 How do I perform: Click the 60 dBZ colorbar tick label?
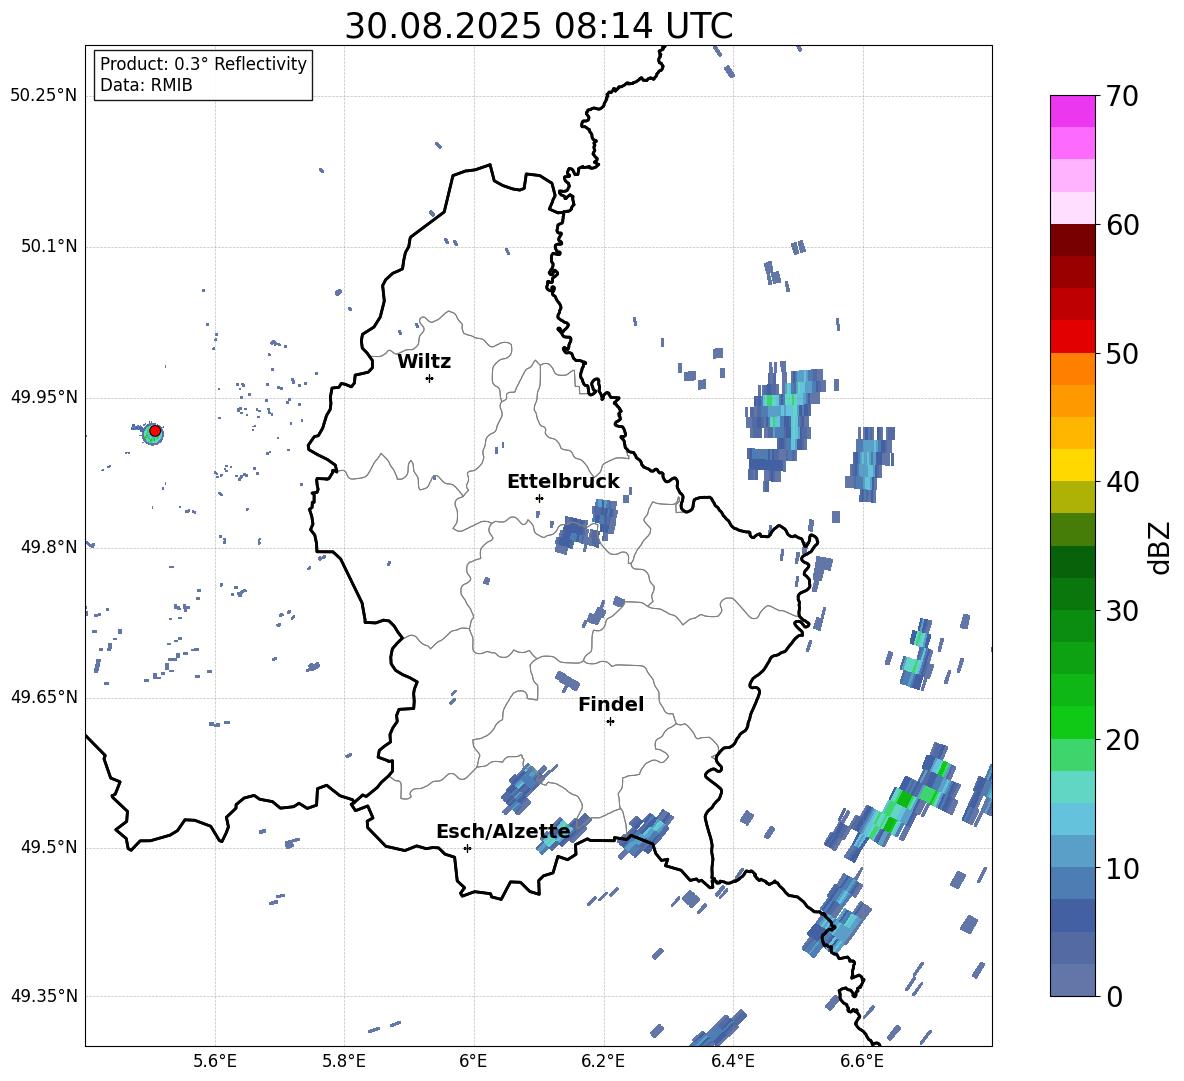point(1122,225)
